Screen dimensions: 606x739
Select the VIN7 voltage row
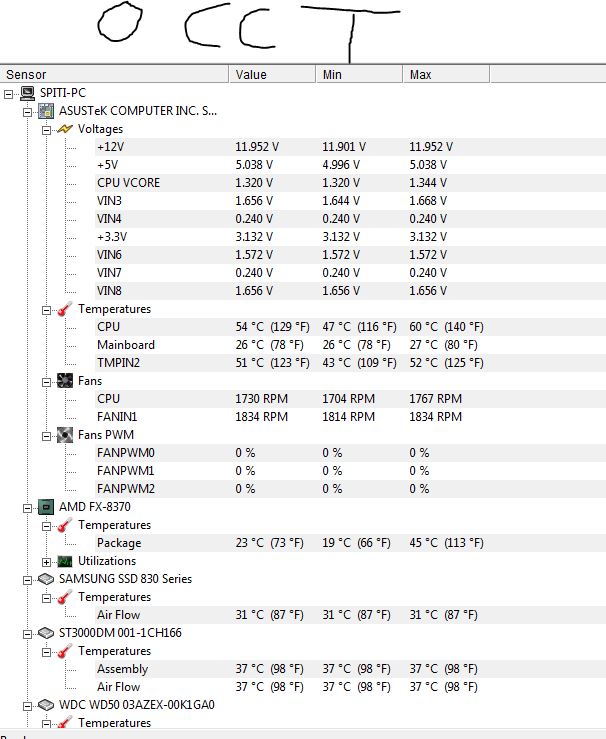(x=350, y=273)
